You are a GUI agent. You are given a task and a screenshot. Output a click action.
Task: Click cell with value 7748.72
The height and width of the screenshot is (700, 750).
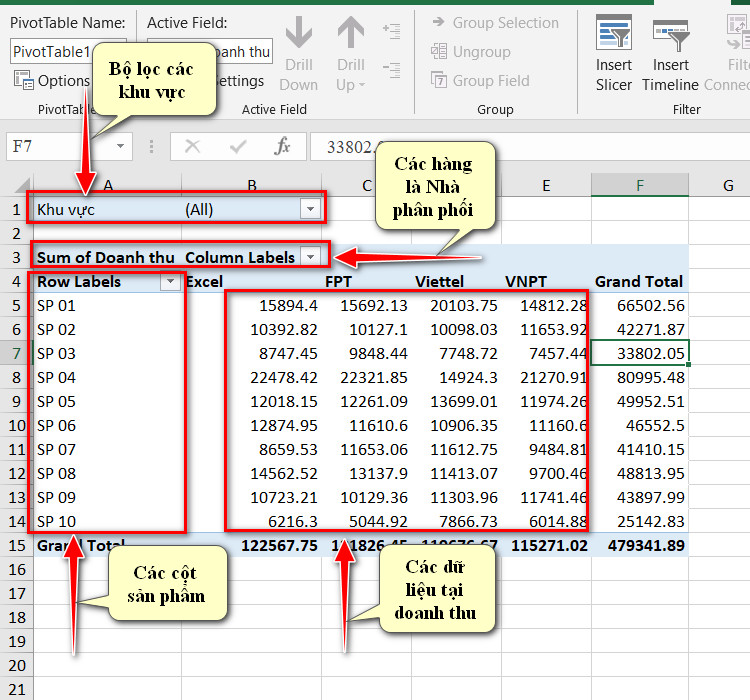(x=456, y=353)
